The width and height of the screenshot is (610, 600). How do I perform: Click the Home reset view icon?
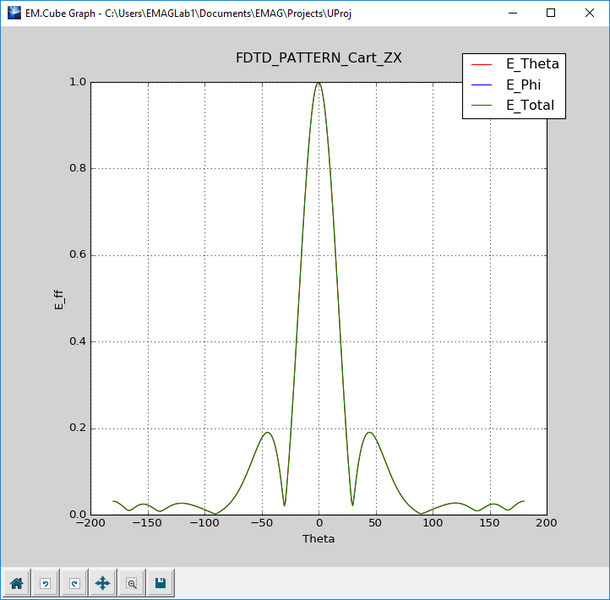[17, 582]
